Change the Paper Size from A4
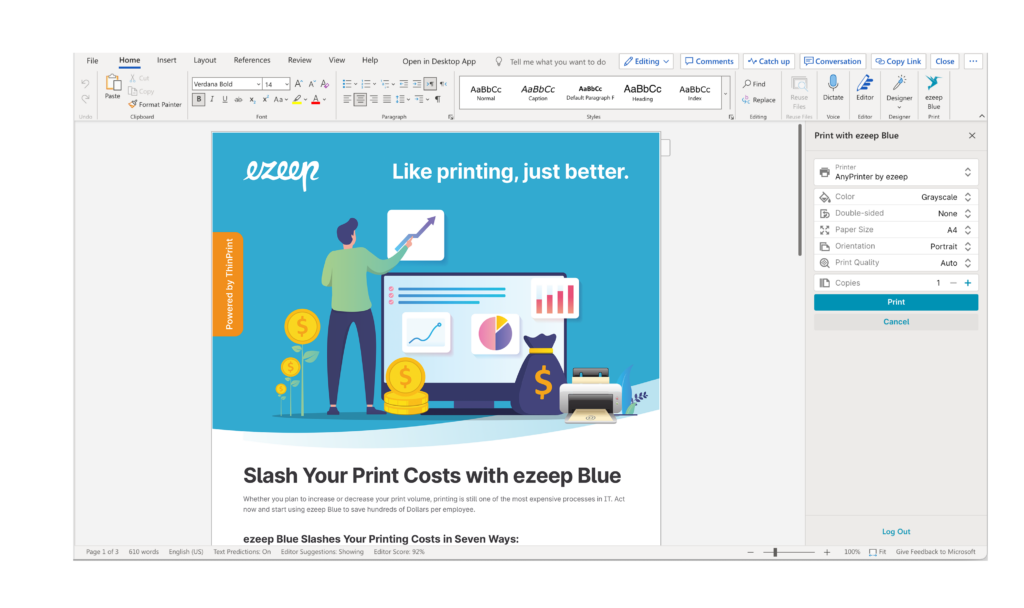 (895, 230)
